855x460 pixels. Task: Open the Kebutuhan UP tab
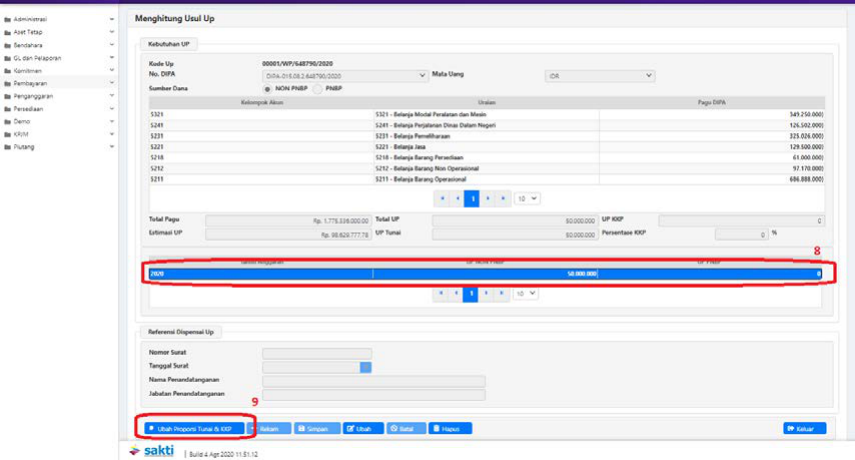(173, 44)
